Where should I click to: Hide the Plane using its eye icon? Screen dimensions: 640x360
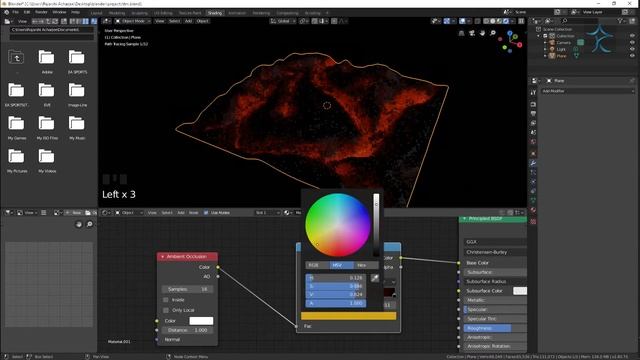point(632,56)
